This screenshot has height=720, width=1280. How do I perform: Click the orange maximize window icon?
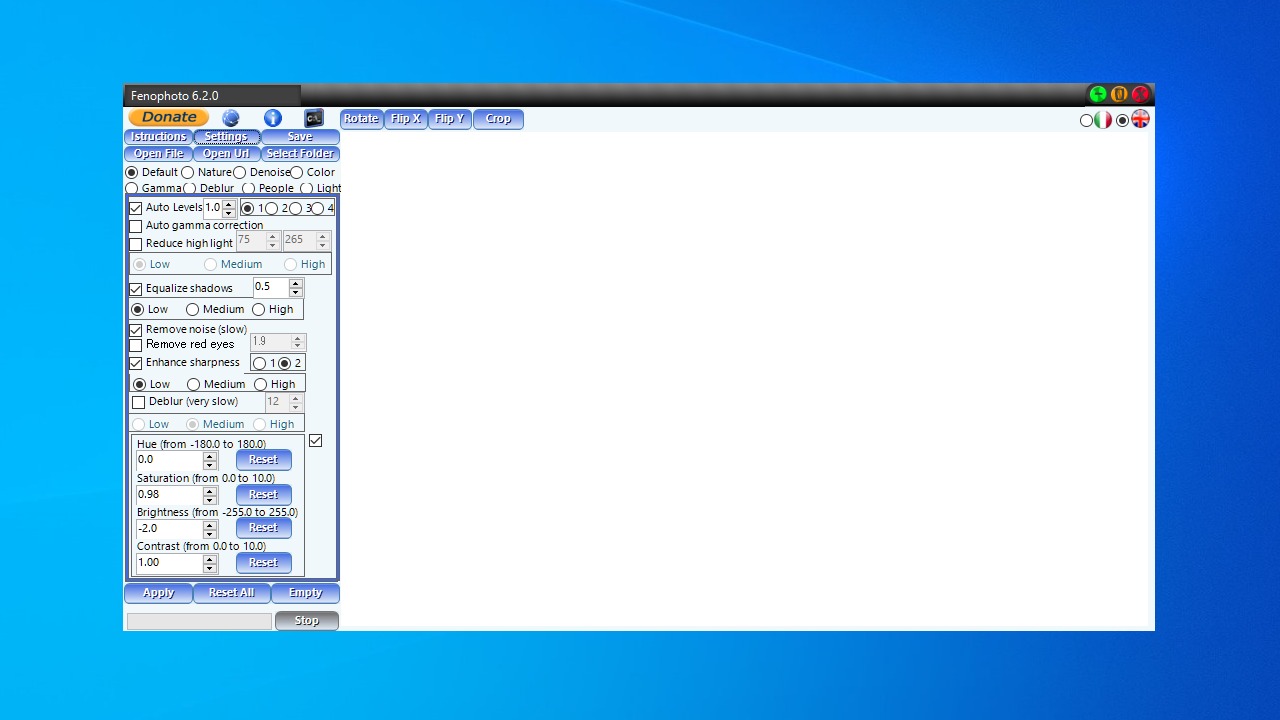1119,95
